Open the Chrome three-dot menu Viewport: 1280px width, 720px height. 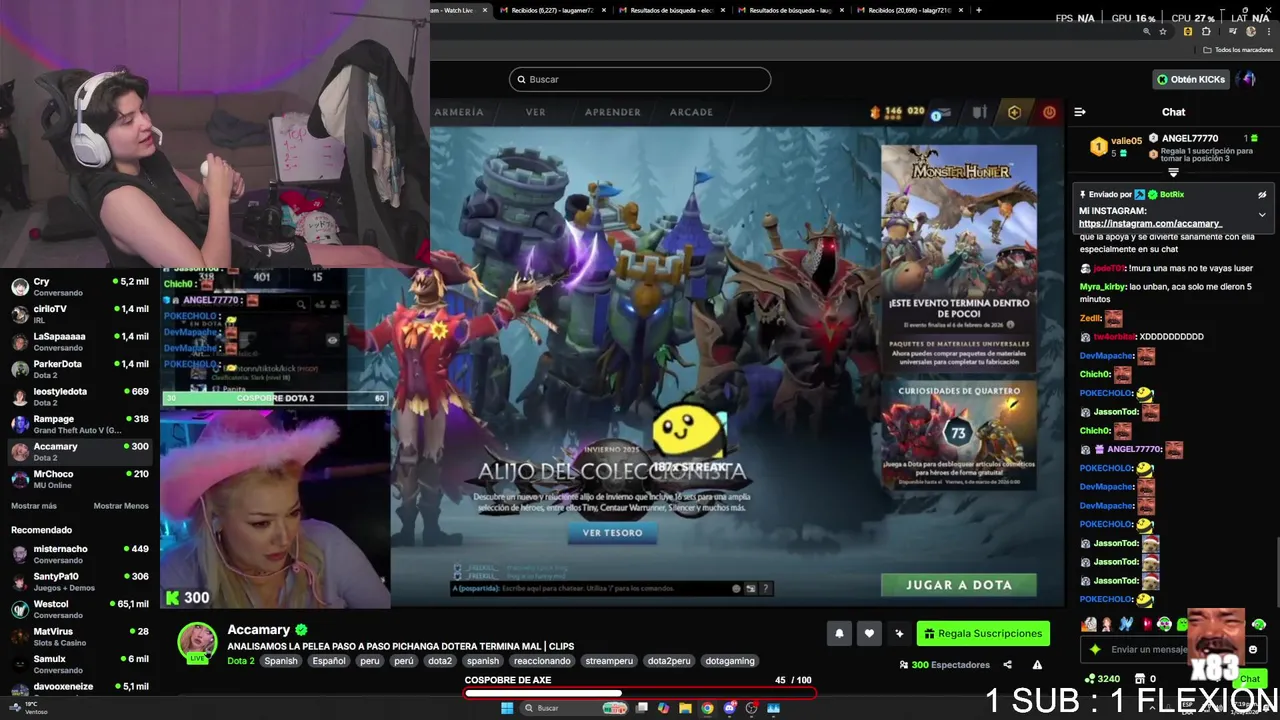(1269, 32)
